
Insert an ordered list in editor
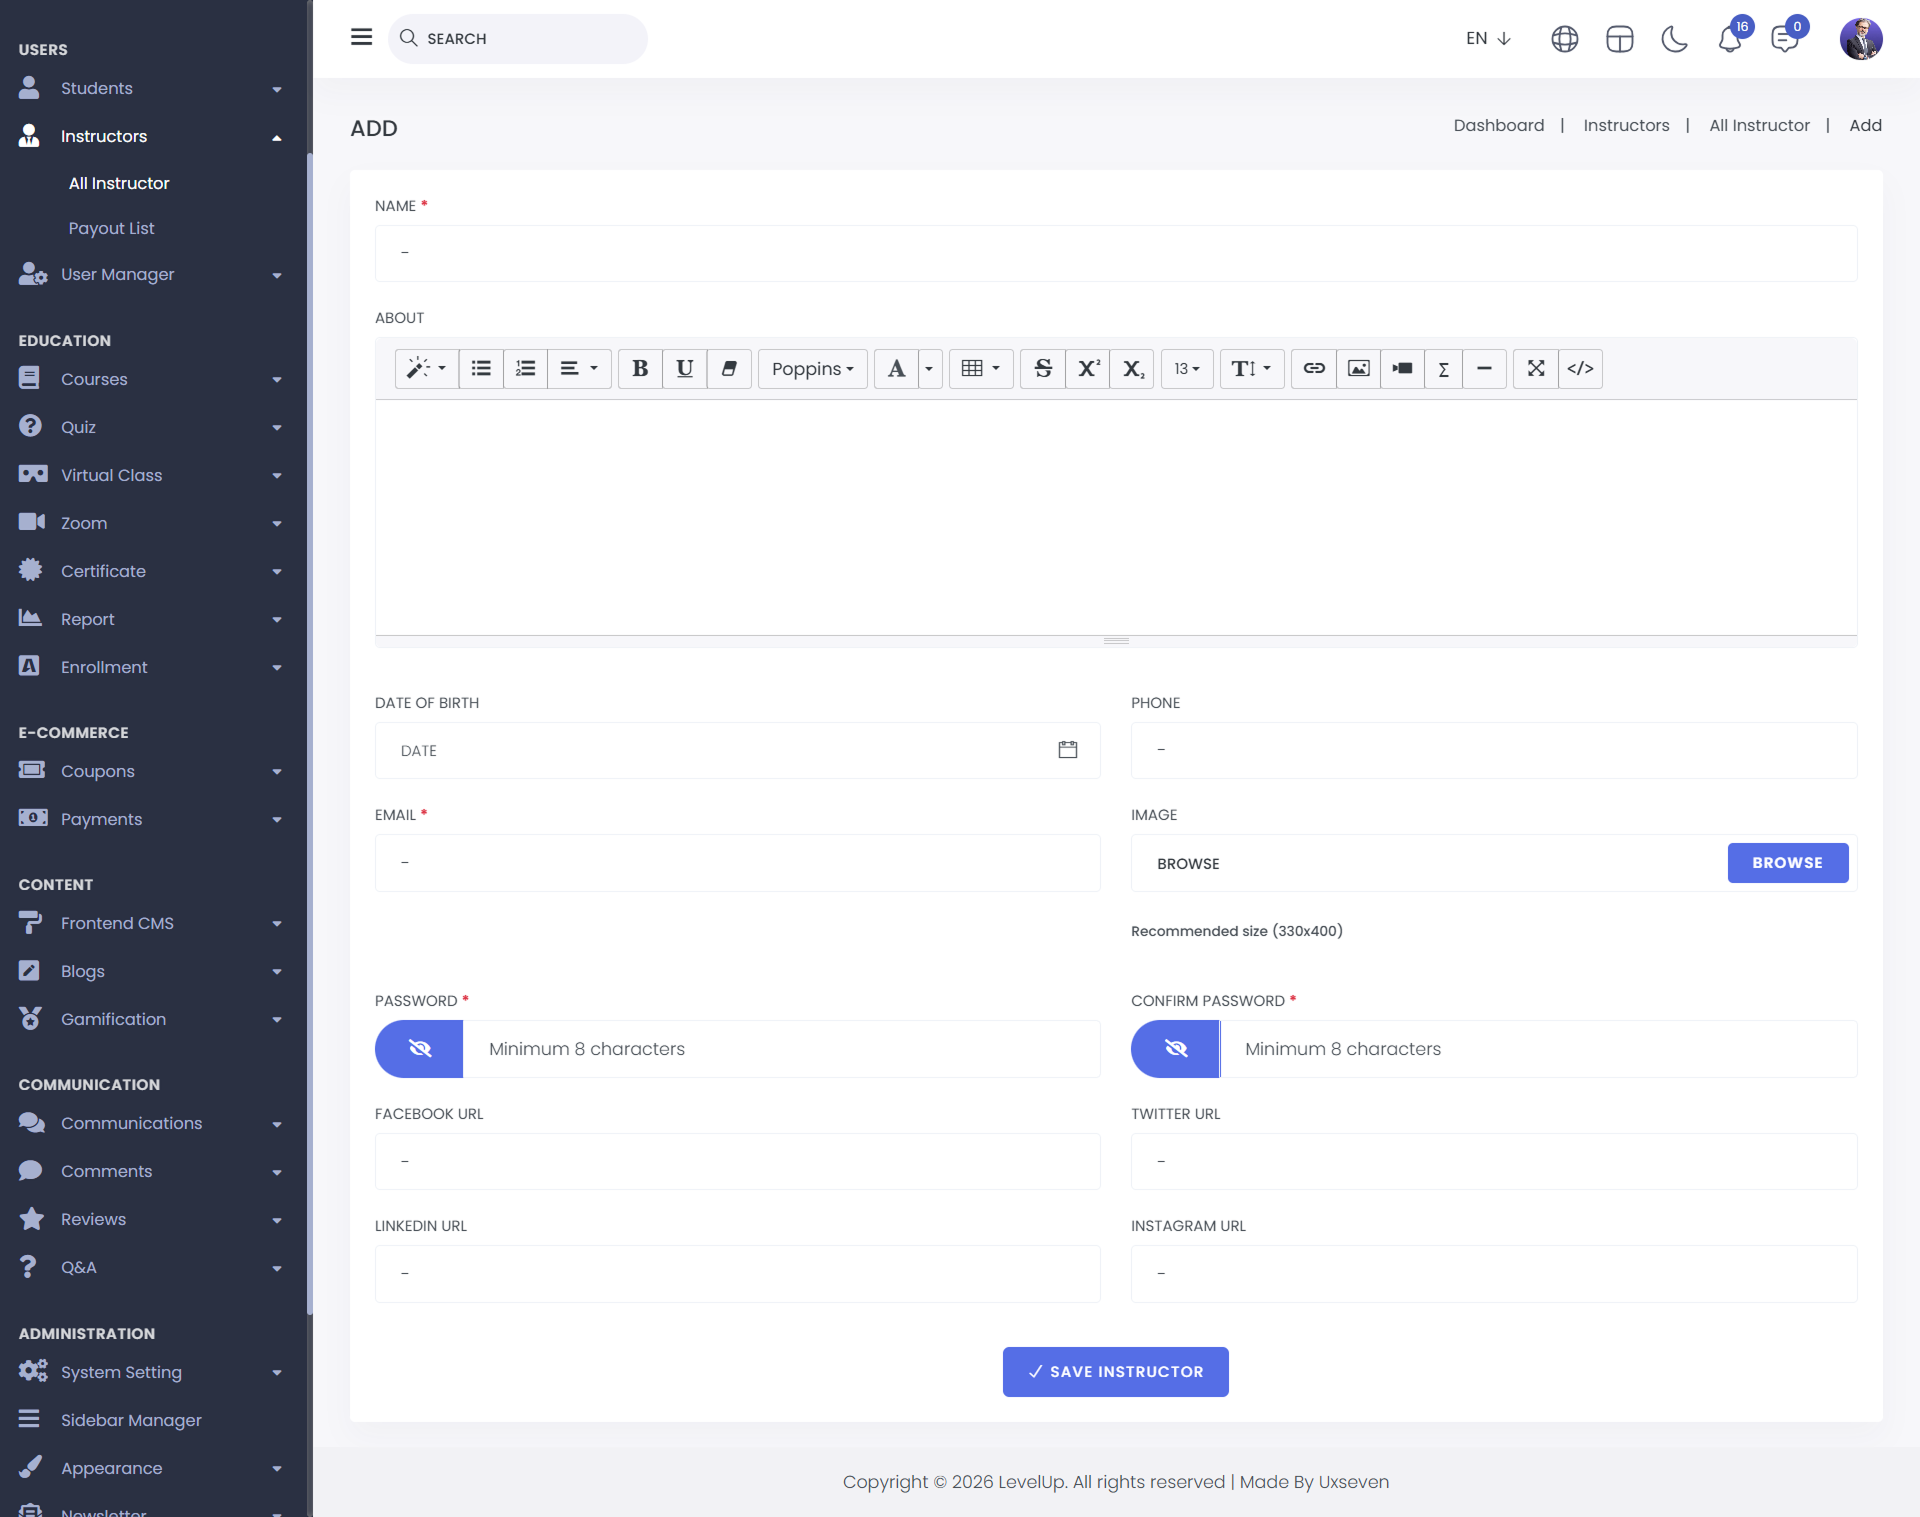pos(525,369)
